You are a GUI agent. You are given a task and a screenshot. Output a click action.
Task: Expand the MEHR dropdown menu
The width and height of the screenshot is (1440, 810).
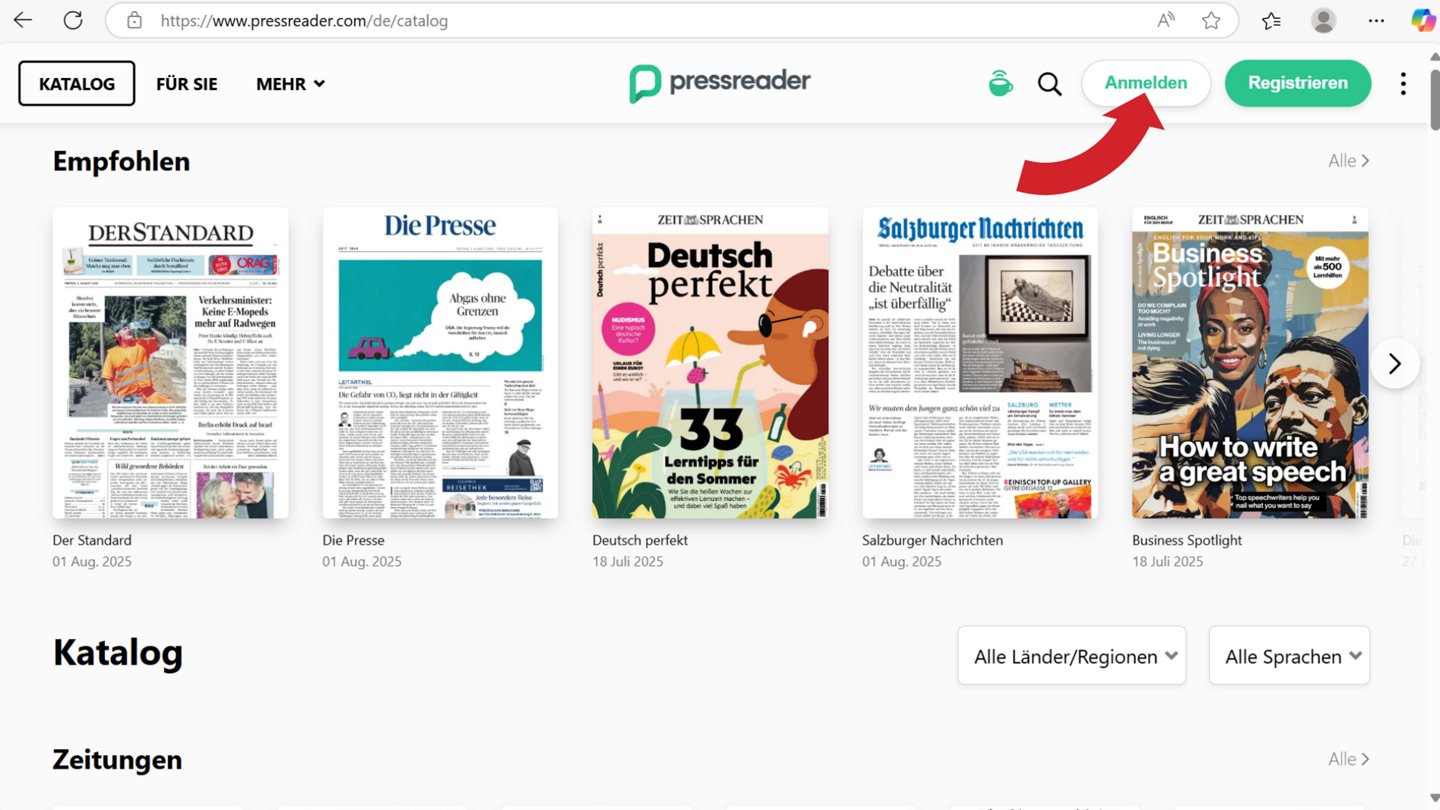291,84
